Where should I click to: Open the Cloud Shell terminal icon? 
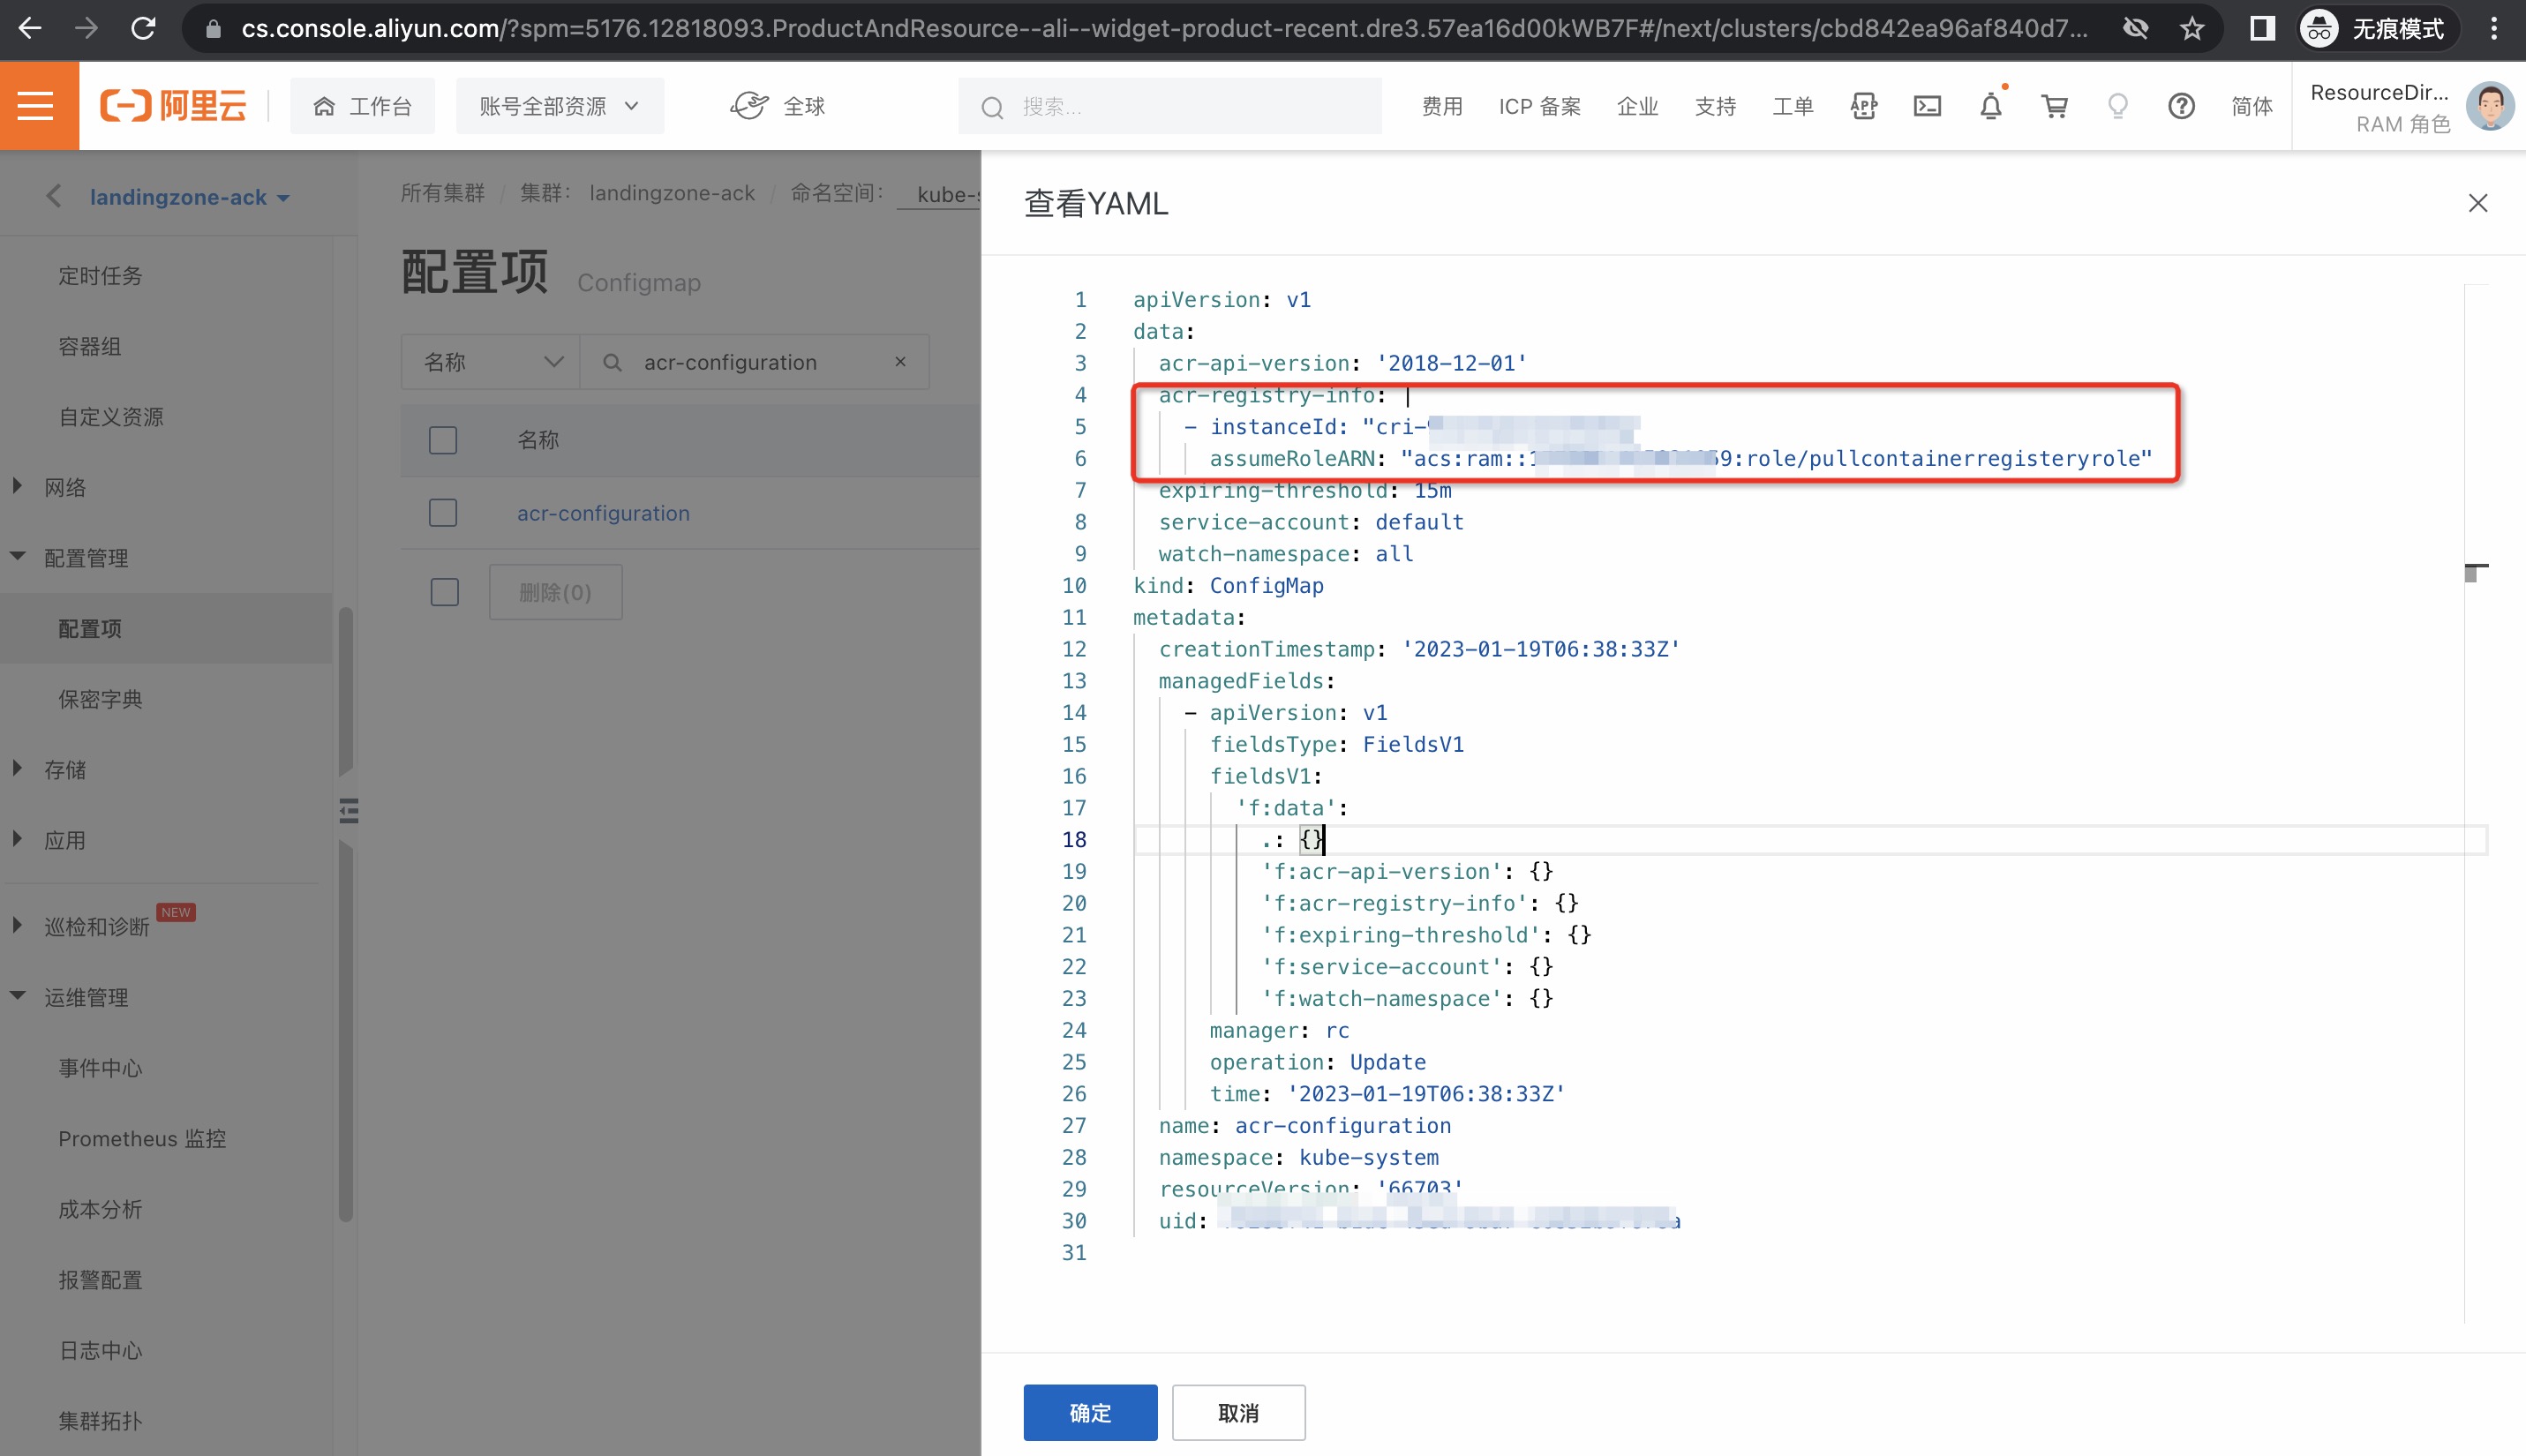1926,106
